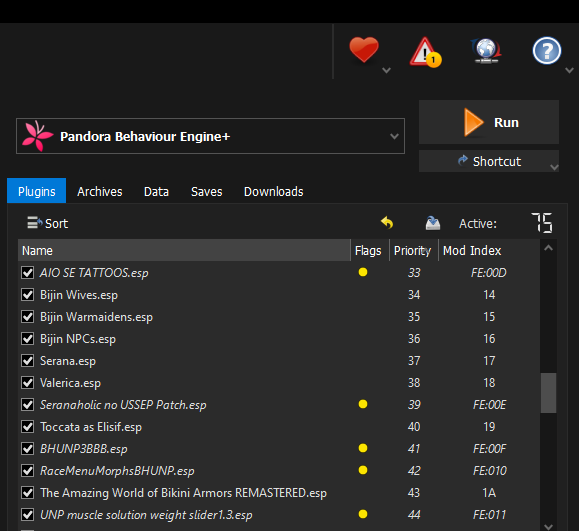This screenshot has height=531, width=579.
Task: Click priority value 36
Action: click(x=414, y=339)
